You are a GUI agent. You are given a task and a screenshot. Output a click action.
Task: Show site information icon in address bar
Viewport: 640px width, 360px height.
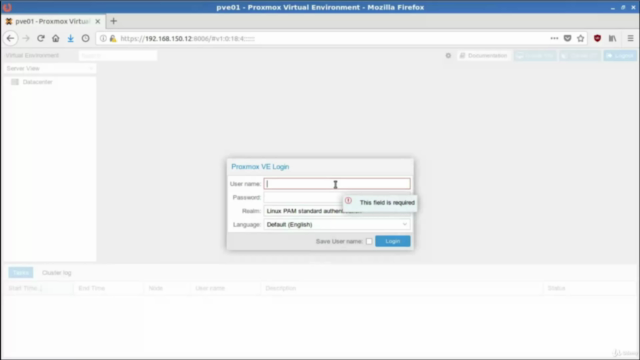point(103,38)
